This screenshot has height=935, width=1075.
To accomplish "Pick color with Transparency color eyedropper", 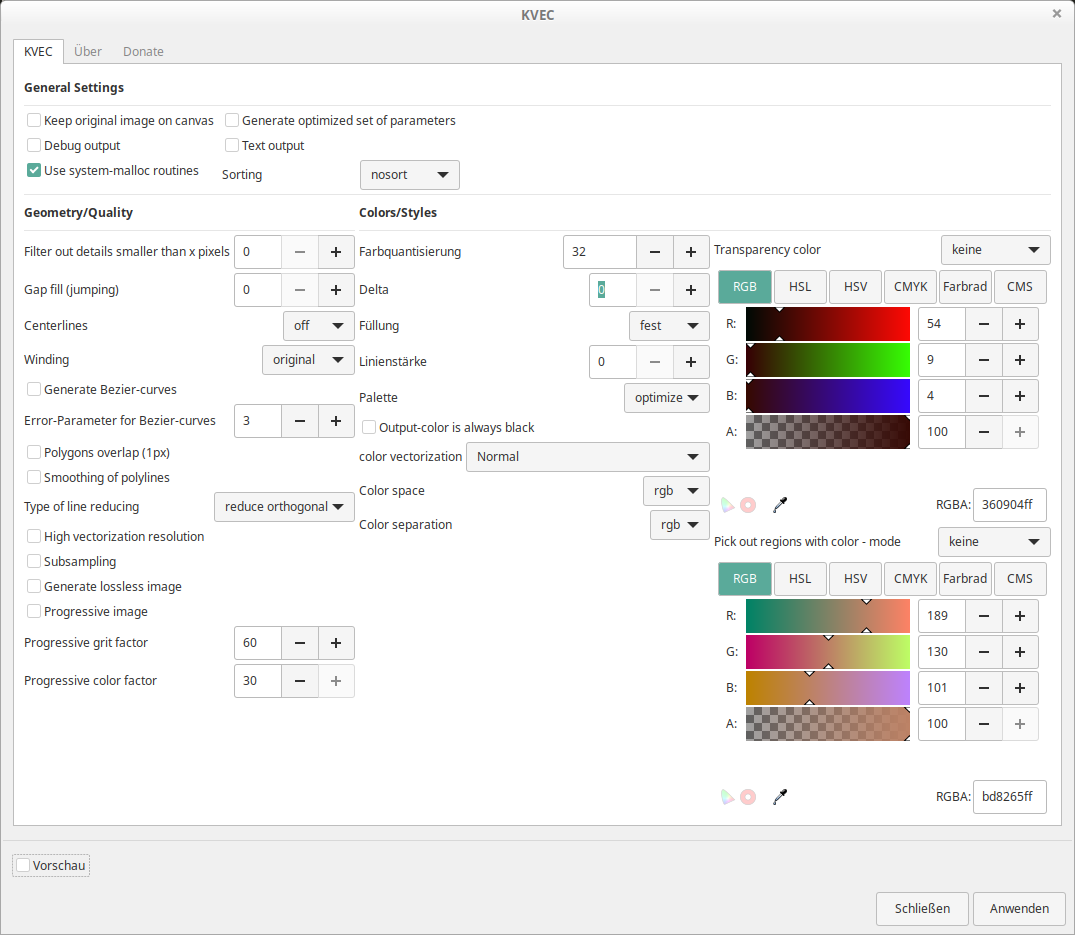I will pos(780,505).
